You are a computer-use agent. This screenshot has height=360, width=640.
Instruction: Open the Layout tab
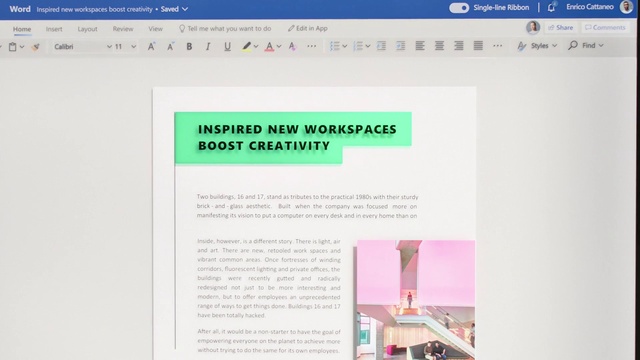pos(87,29)
